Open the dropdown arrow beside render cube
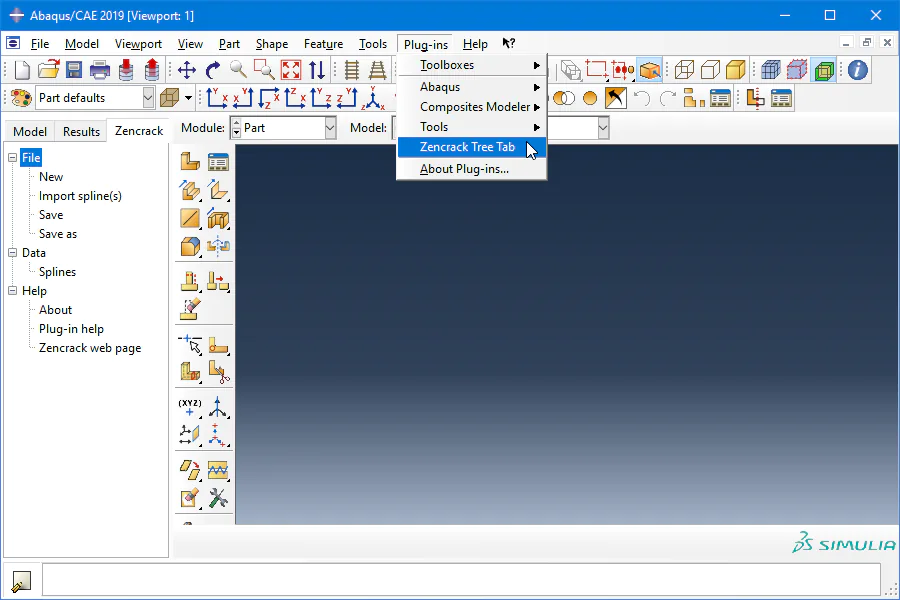 click(x=188, y=98)
